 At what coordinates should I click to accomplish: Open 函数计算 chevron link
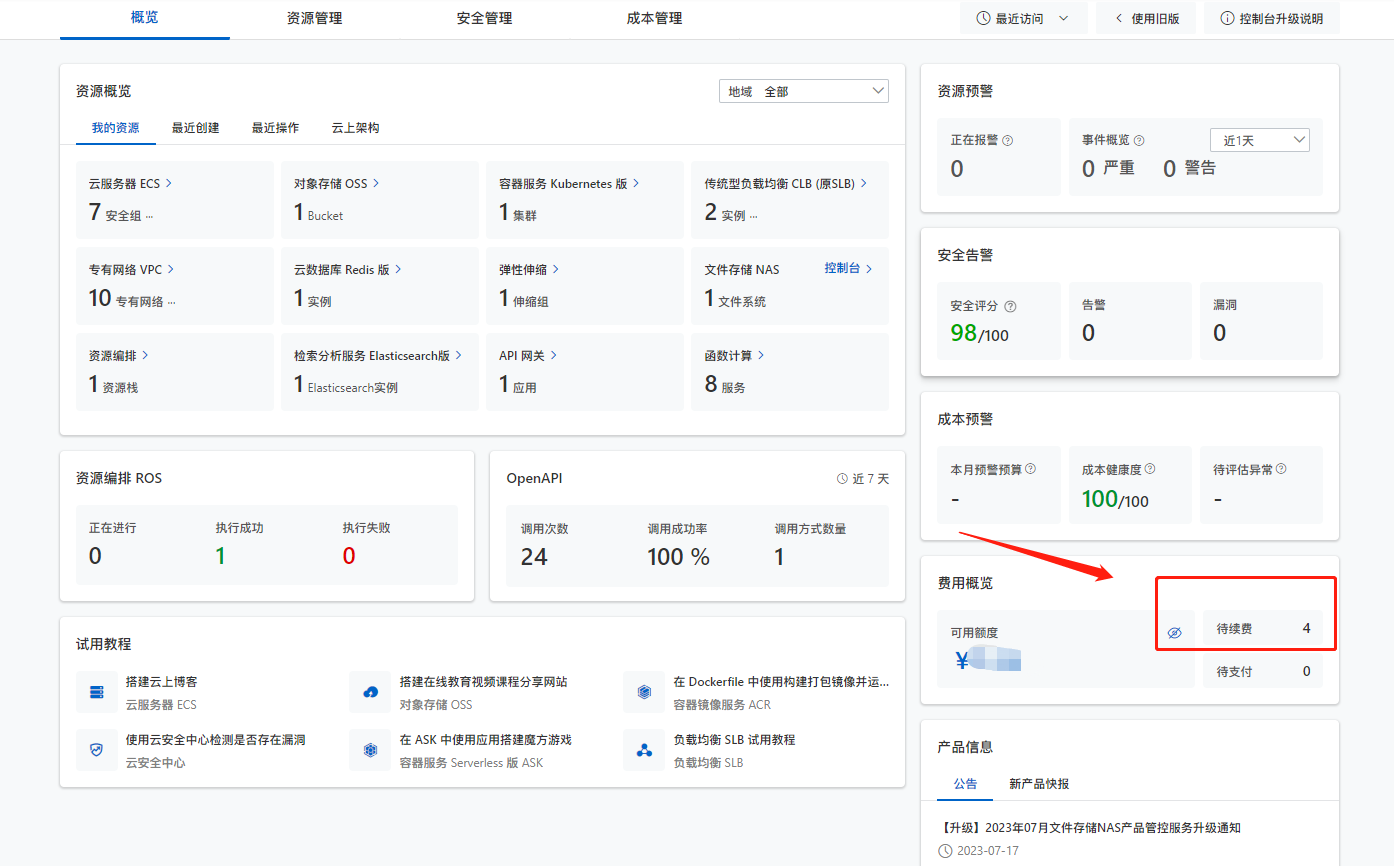click(x=762, y=355)
